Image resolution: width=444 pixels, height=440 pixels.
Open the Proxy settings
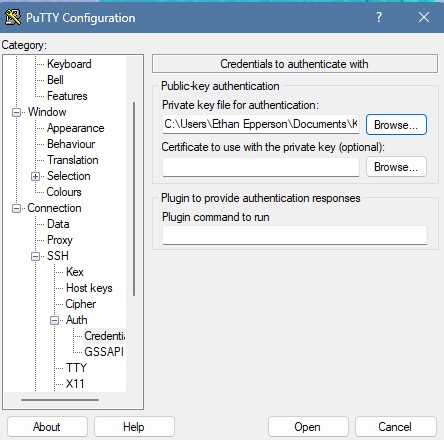click(x=60, y=240)
